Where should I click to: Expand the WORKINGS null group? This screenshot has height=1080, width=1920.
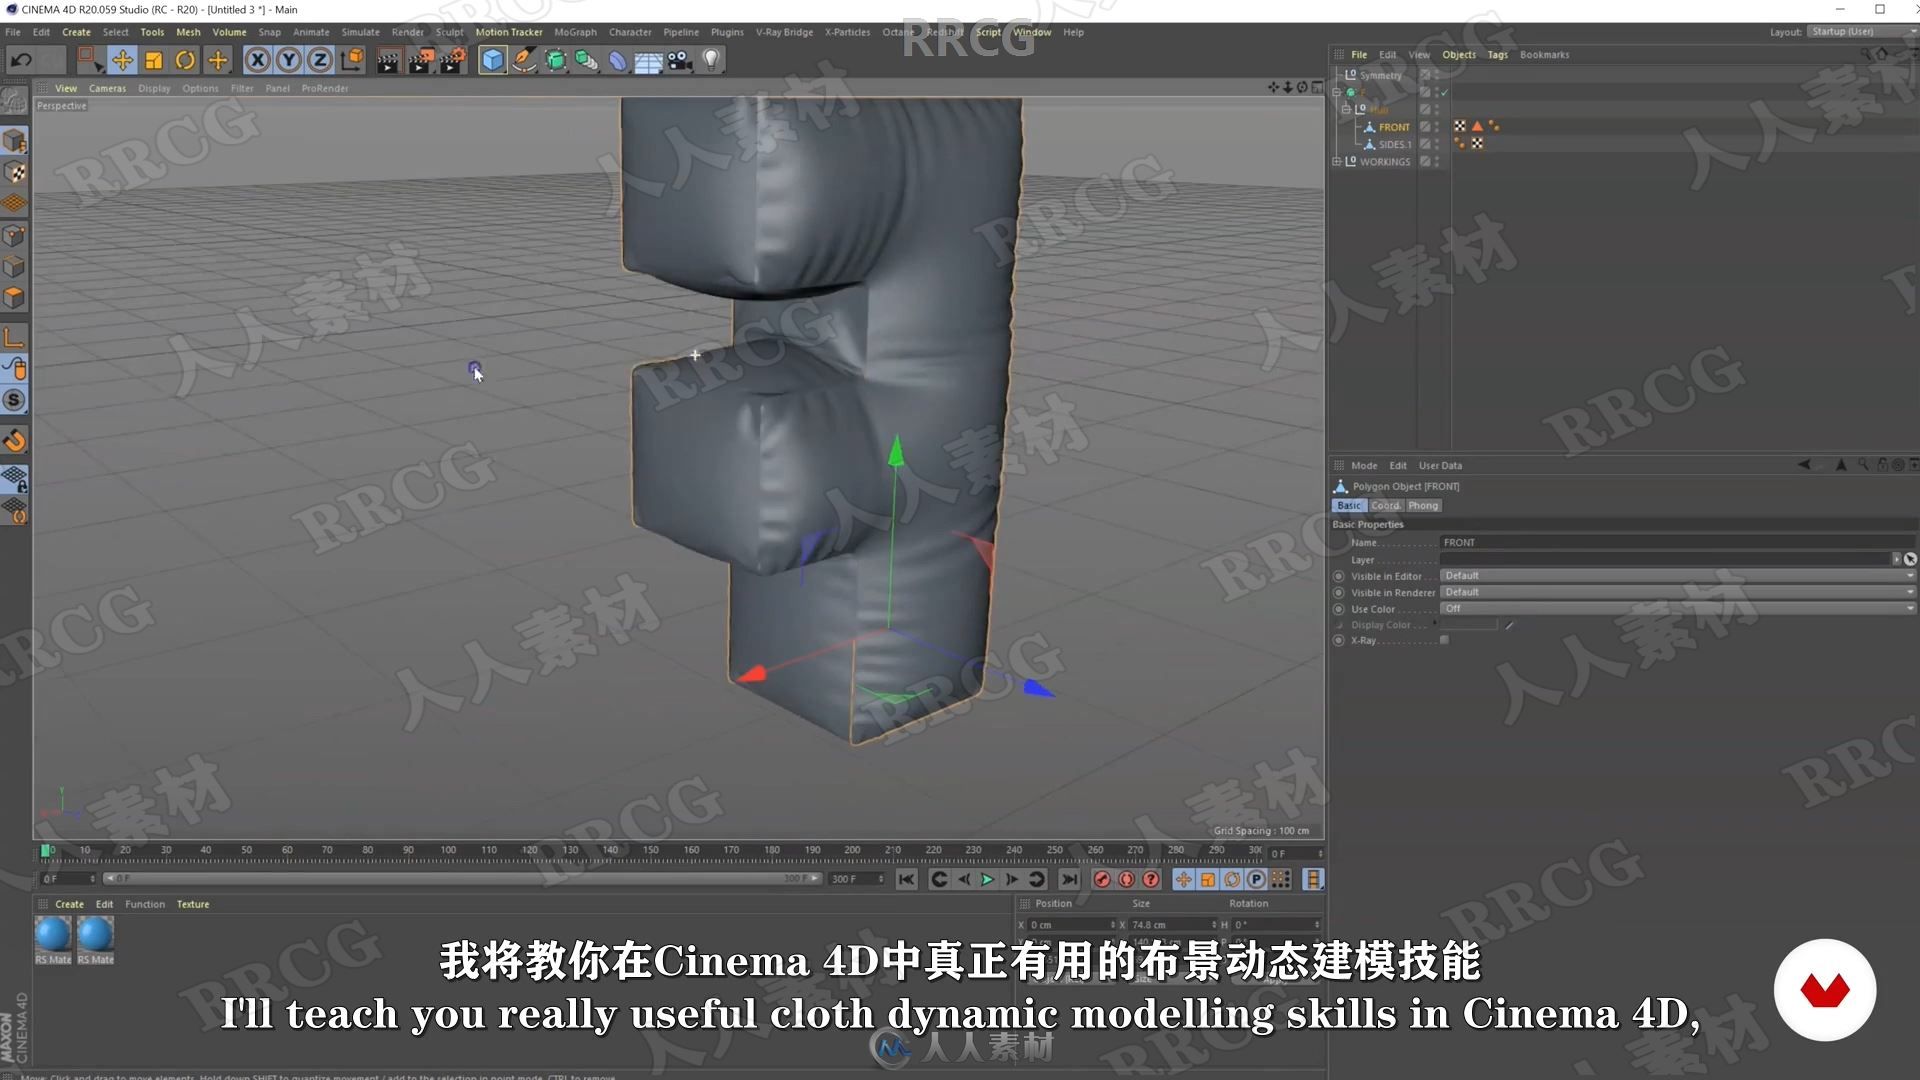click(1337, 161)
